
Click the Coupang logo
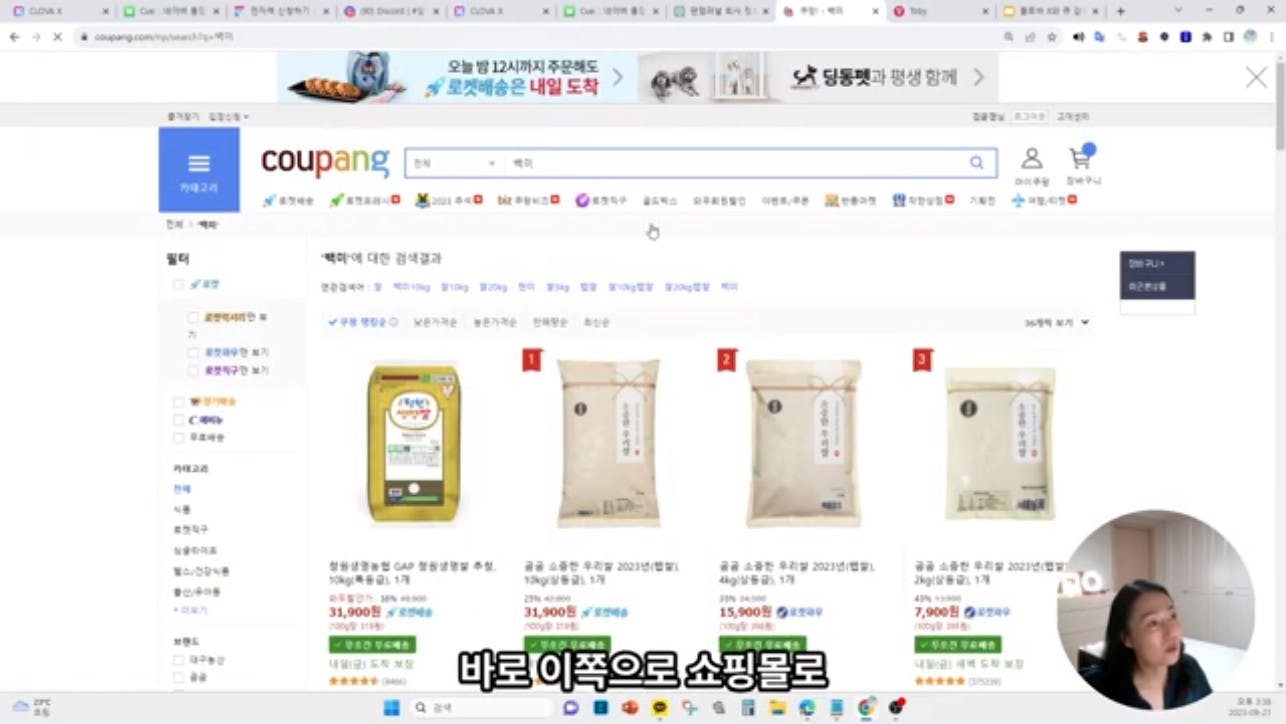[325, 162]
